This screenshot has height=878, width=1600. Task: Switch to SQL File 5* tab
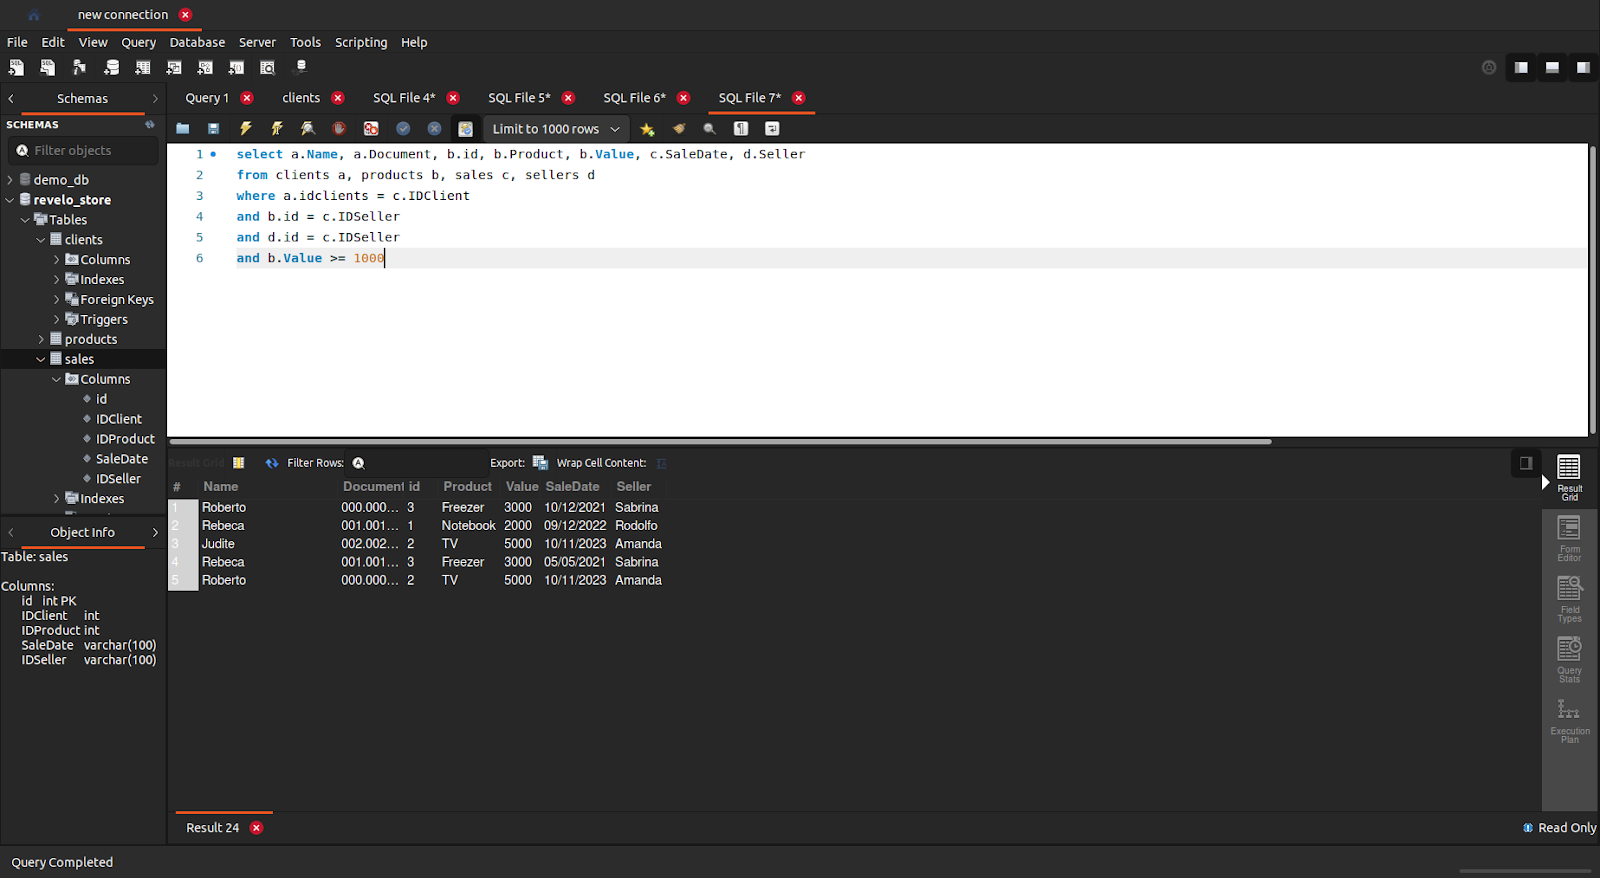[x=519, y=98]
